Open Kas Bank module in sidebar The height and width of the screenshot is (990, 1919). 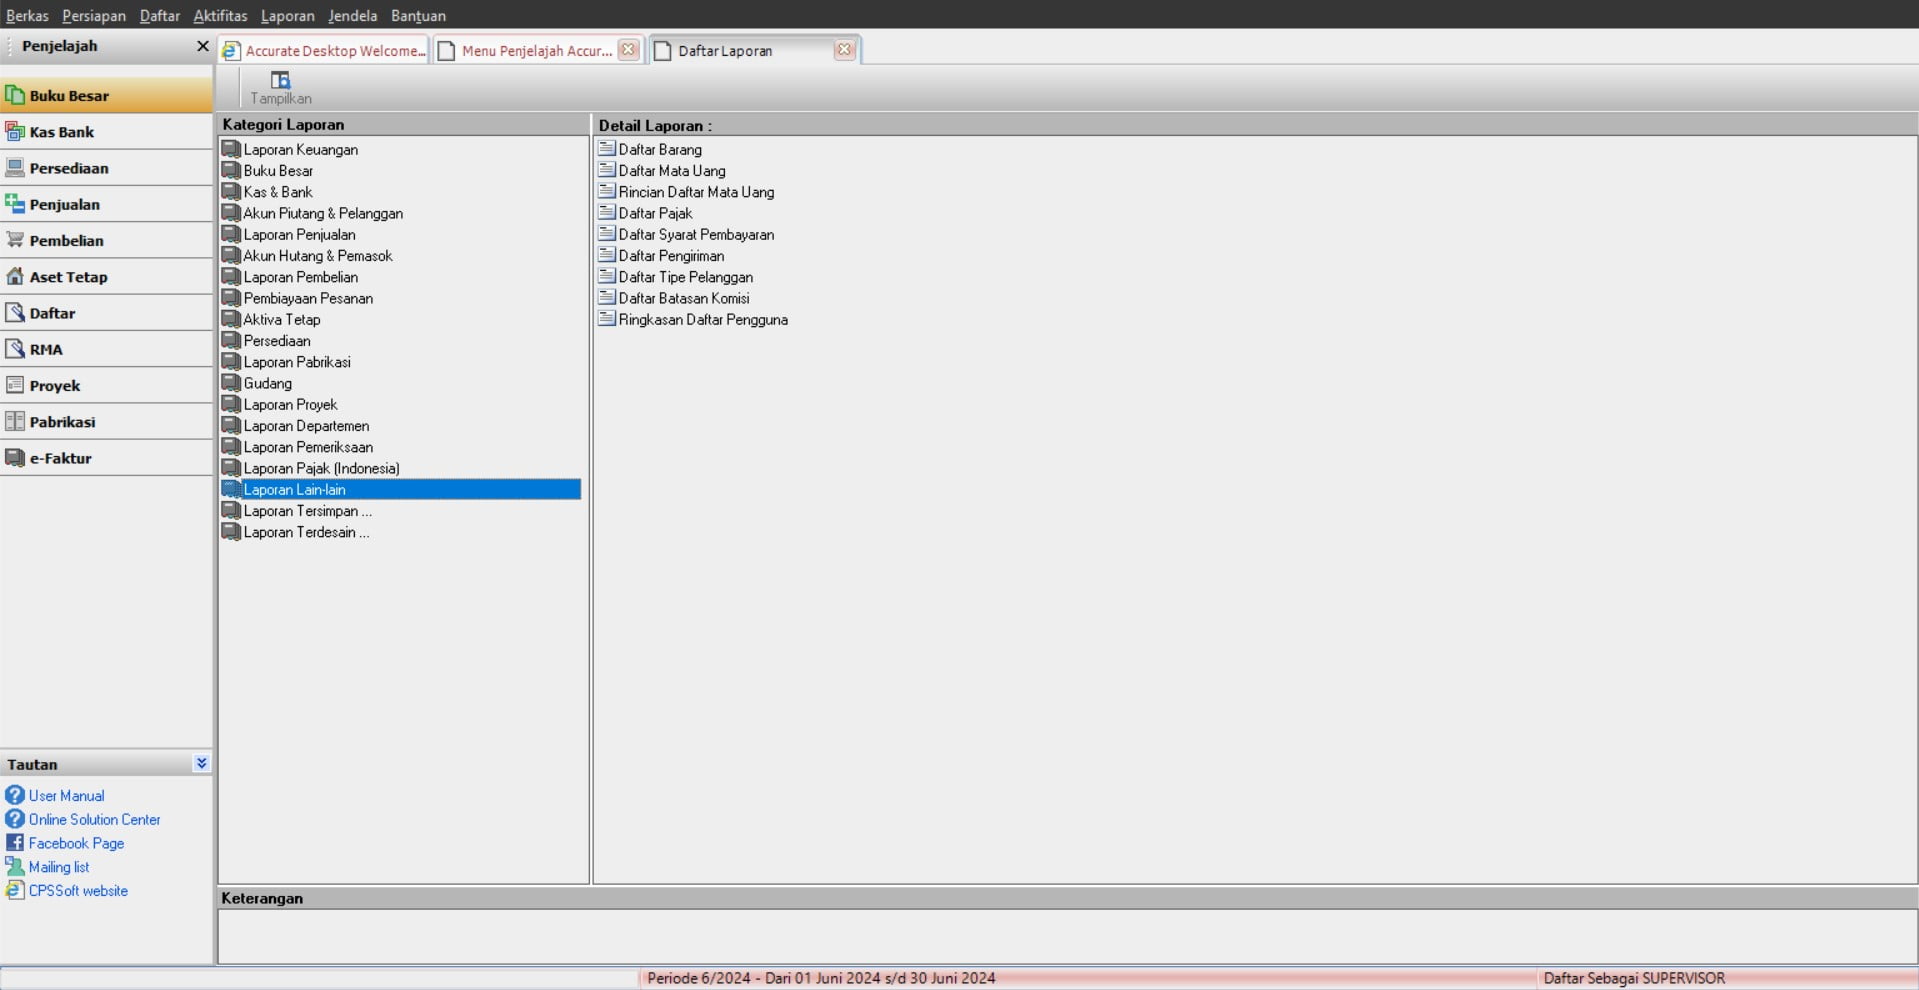61,132
